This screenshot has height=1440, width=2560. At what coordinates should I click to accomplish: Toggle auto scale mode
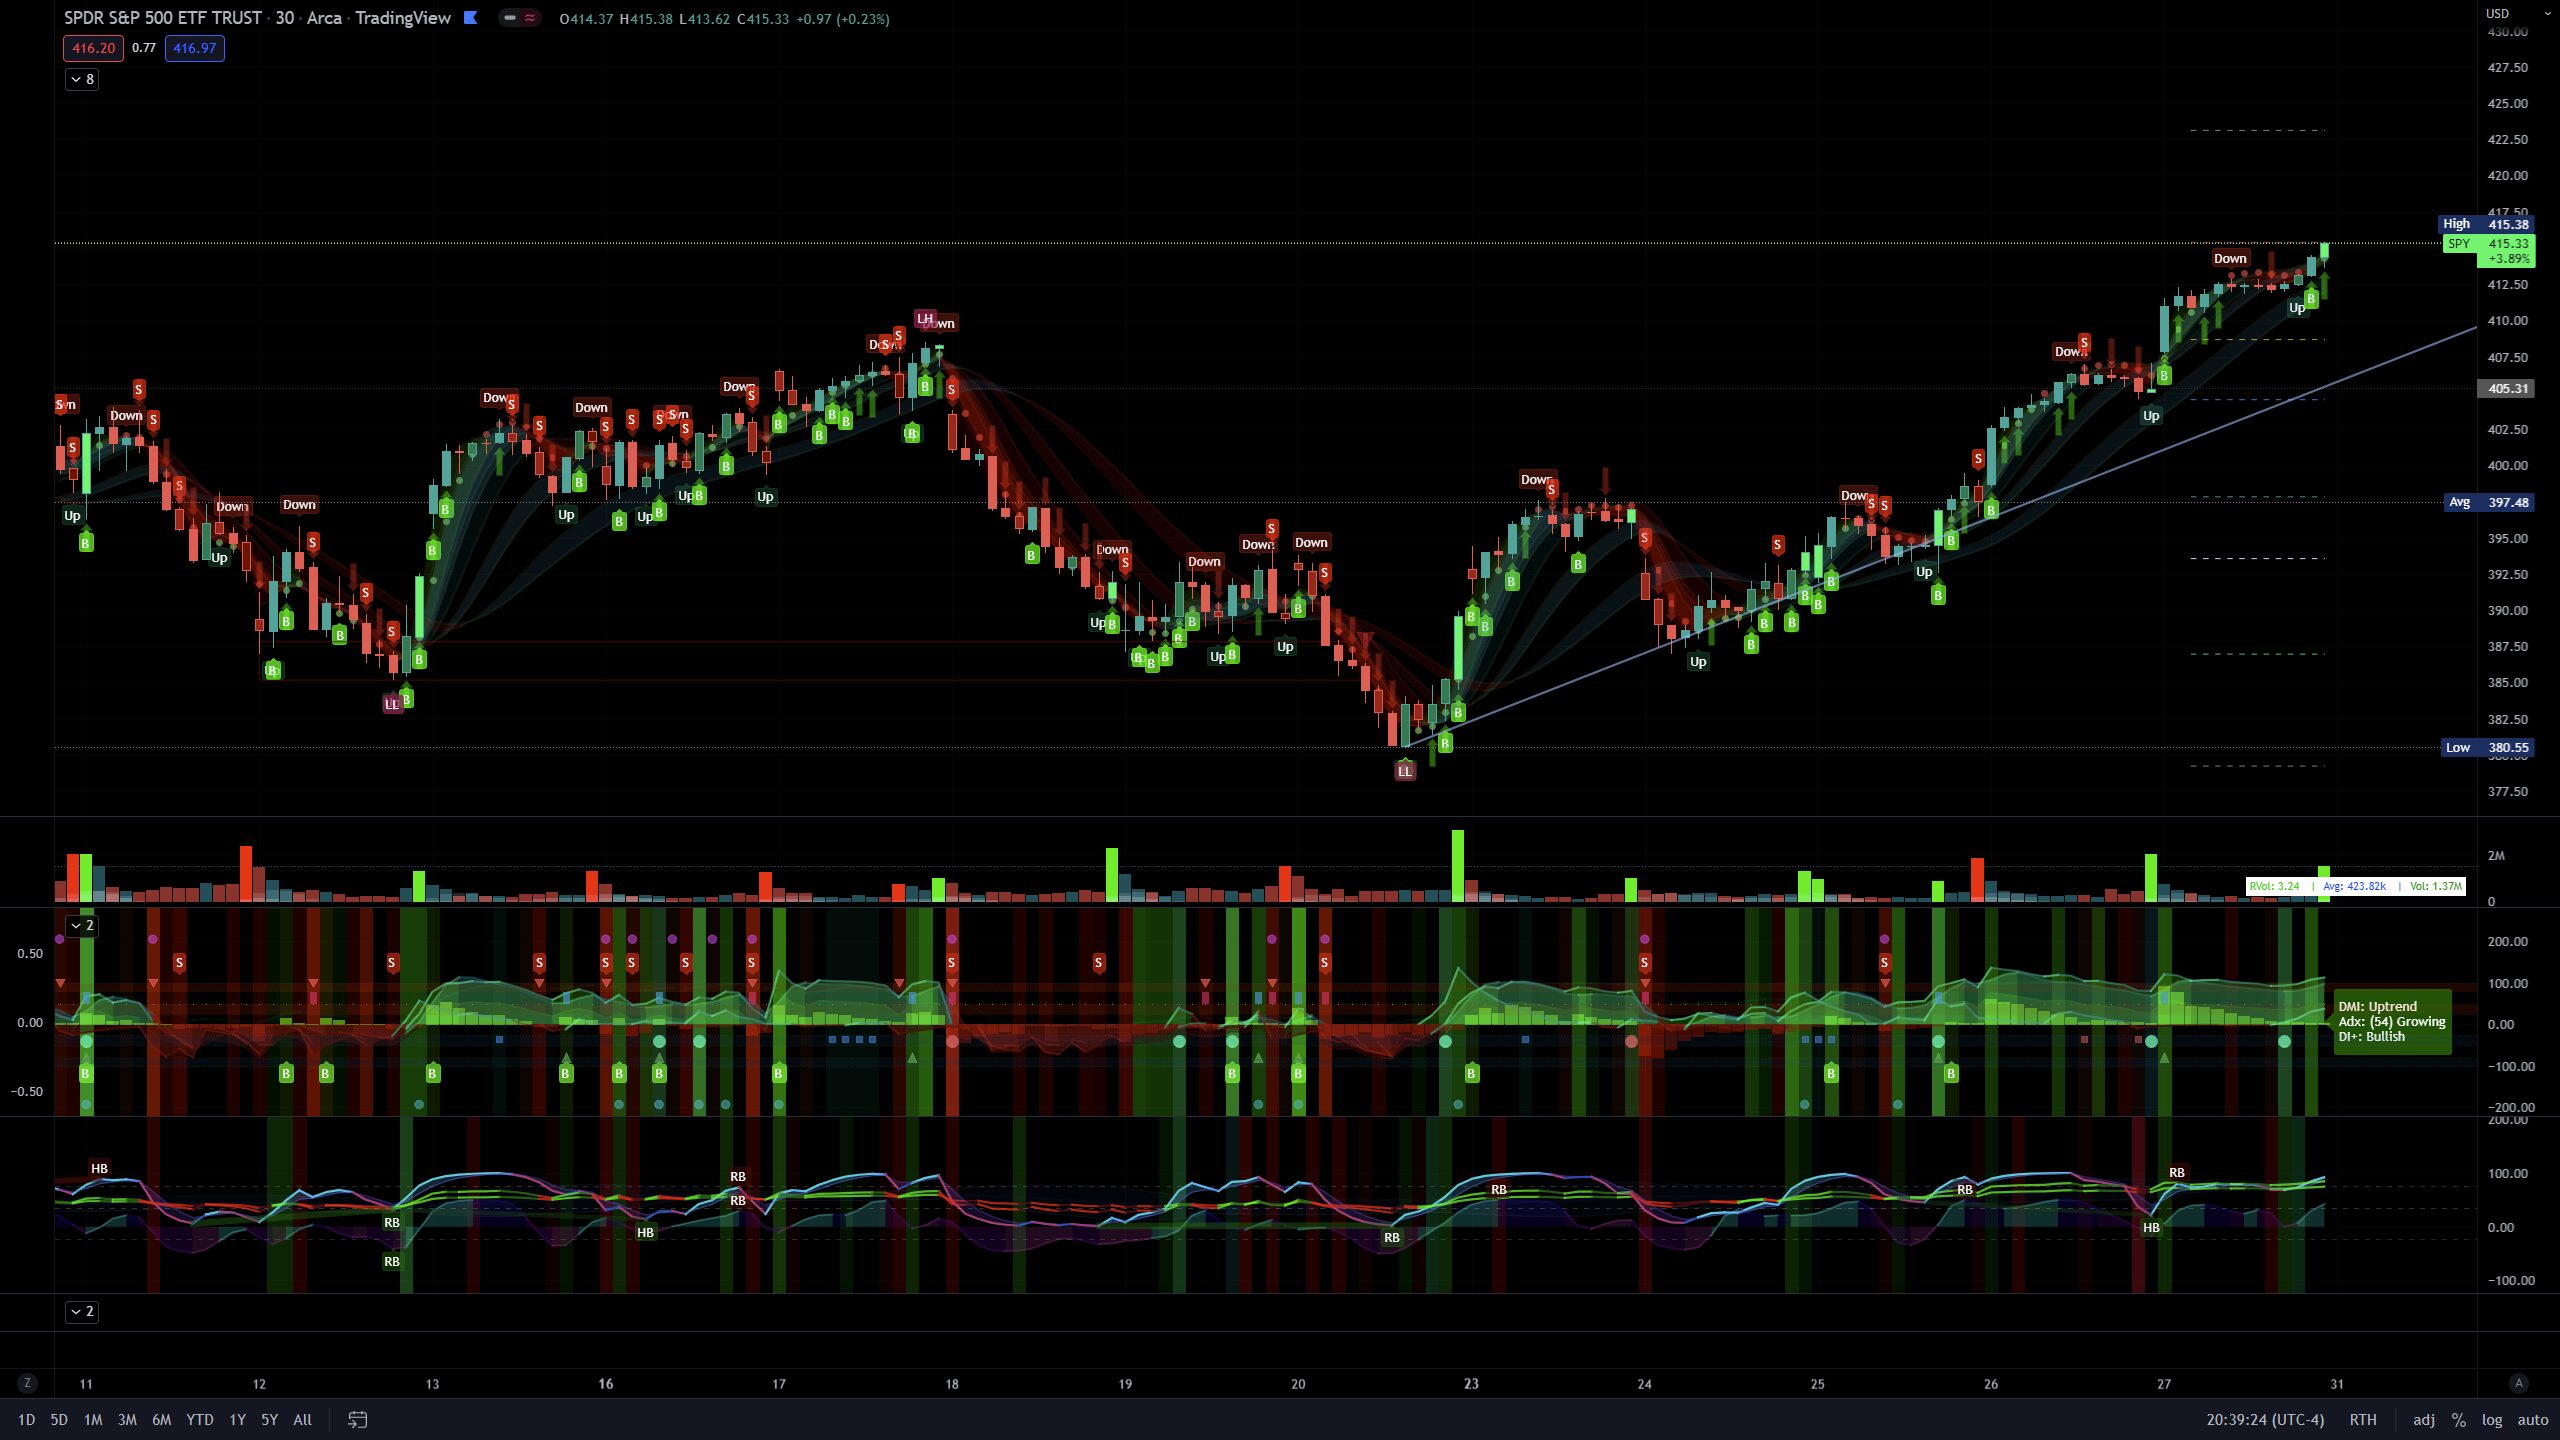2532,1420
